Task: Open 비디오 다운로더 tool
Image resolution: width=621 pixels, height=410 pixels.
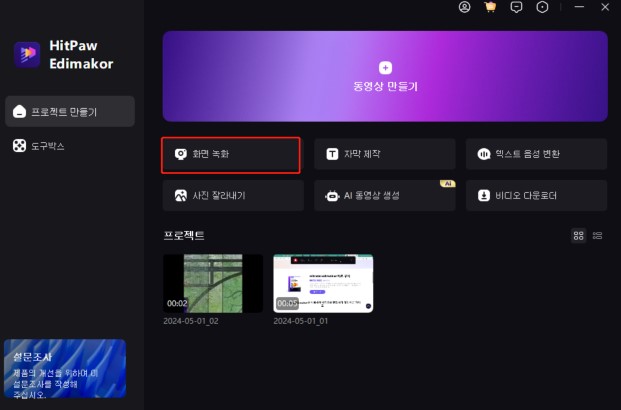Action: [x=536, y=195]
